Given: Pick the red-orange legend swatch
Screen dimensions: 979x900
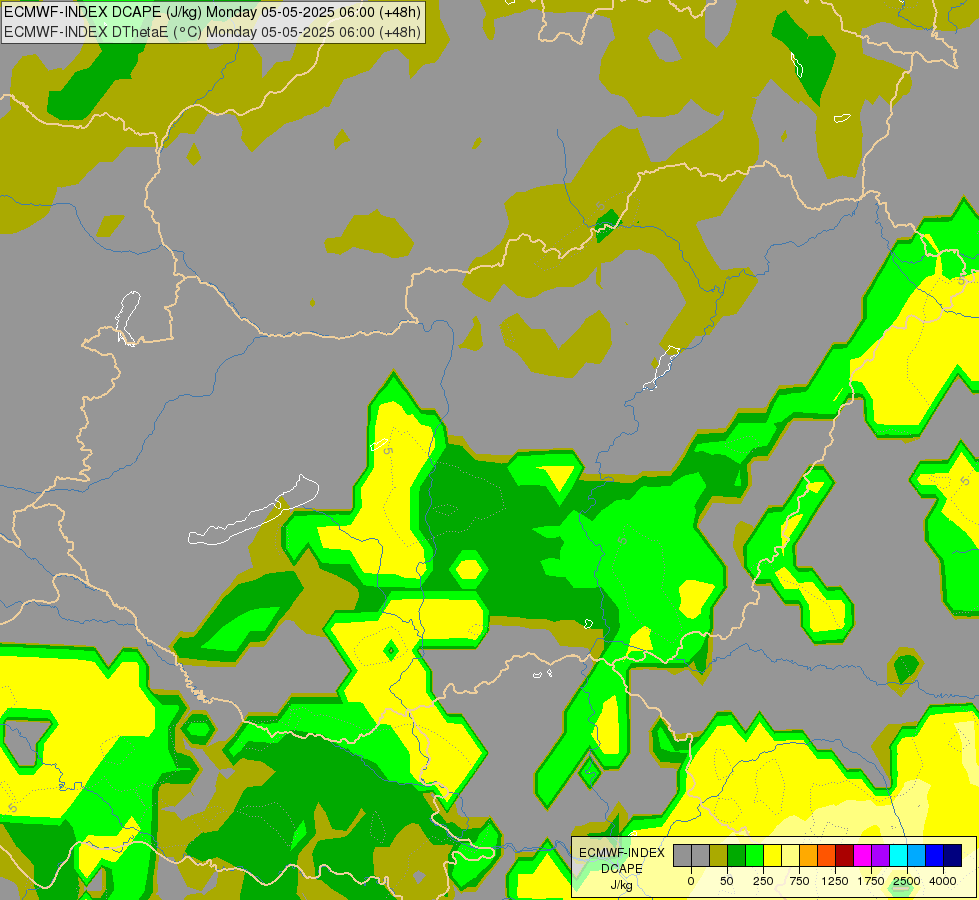Looking at the screenshot, I should click(827, 855).
